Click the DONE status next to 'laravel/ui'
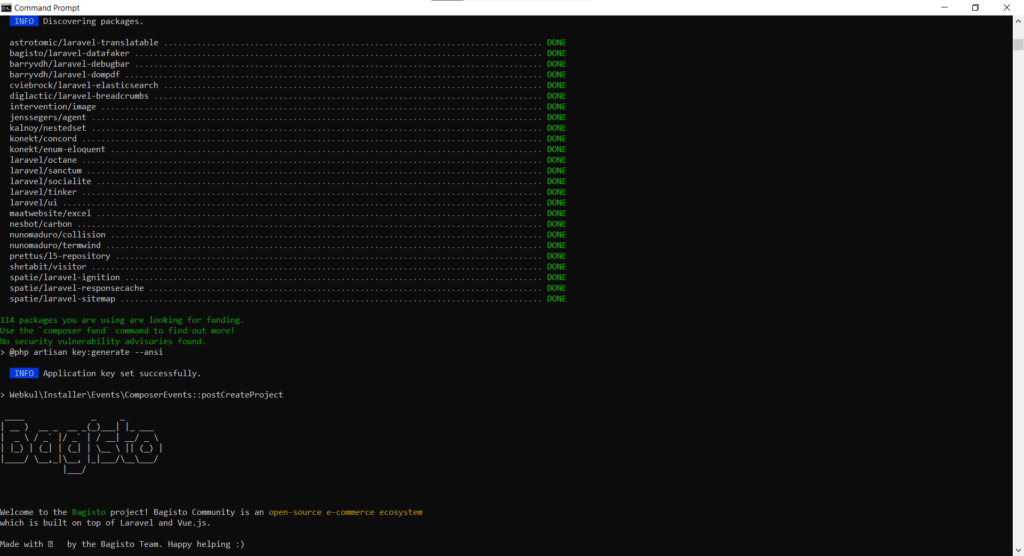1024x556 pixels. pos(556,203)
